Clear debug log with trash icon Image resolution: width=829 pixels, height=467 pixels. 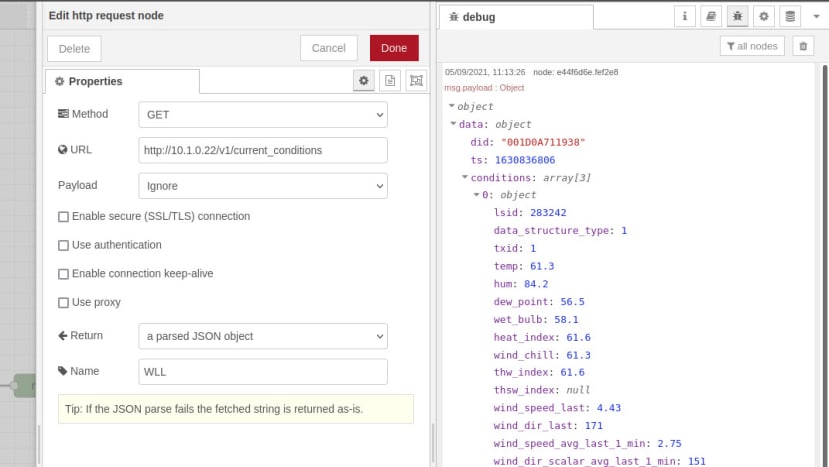pos(803,47)
